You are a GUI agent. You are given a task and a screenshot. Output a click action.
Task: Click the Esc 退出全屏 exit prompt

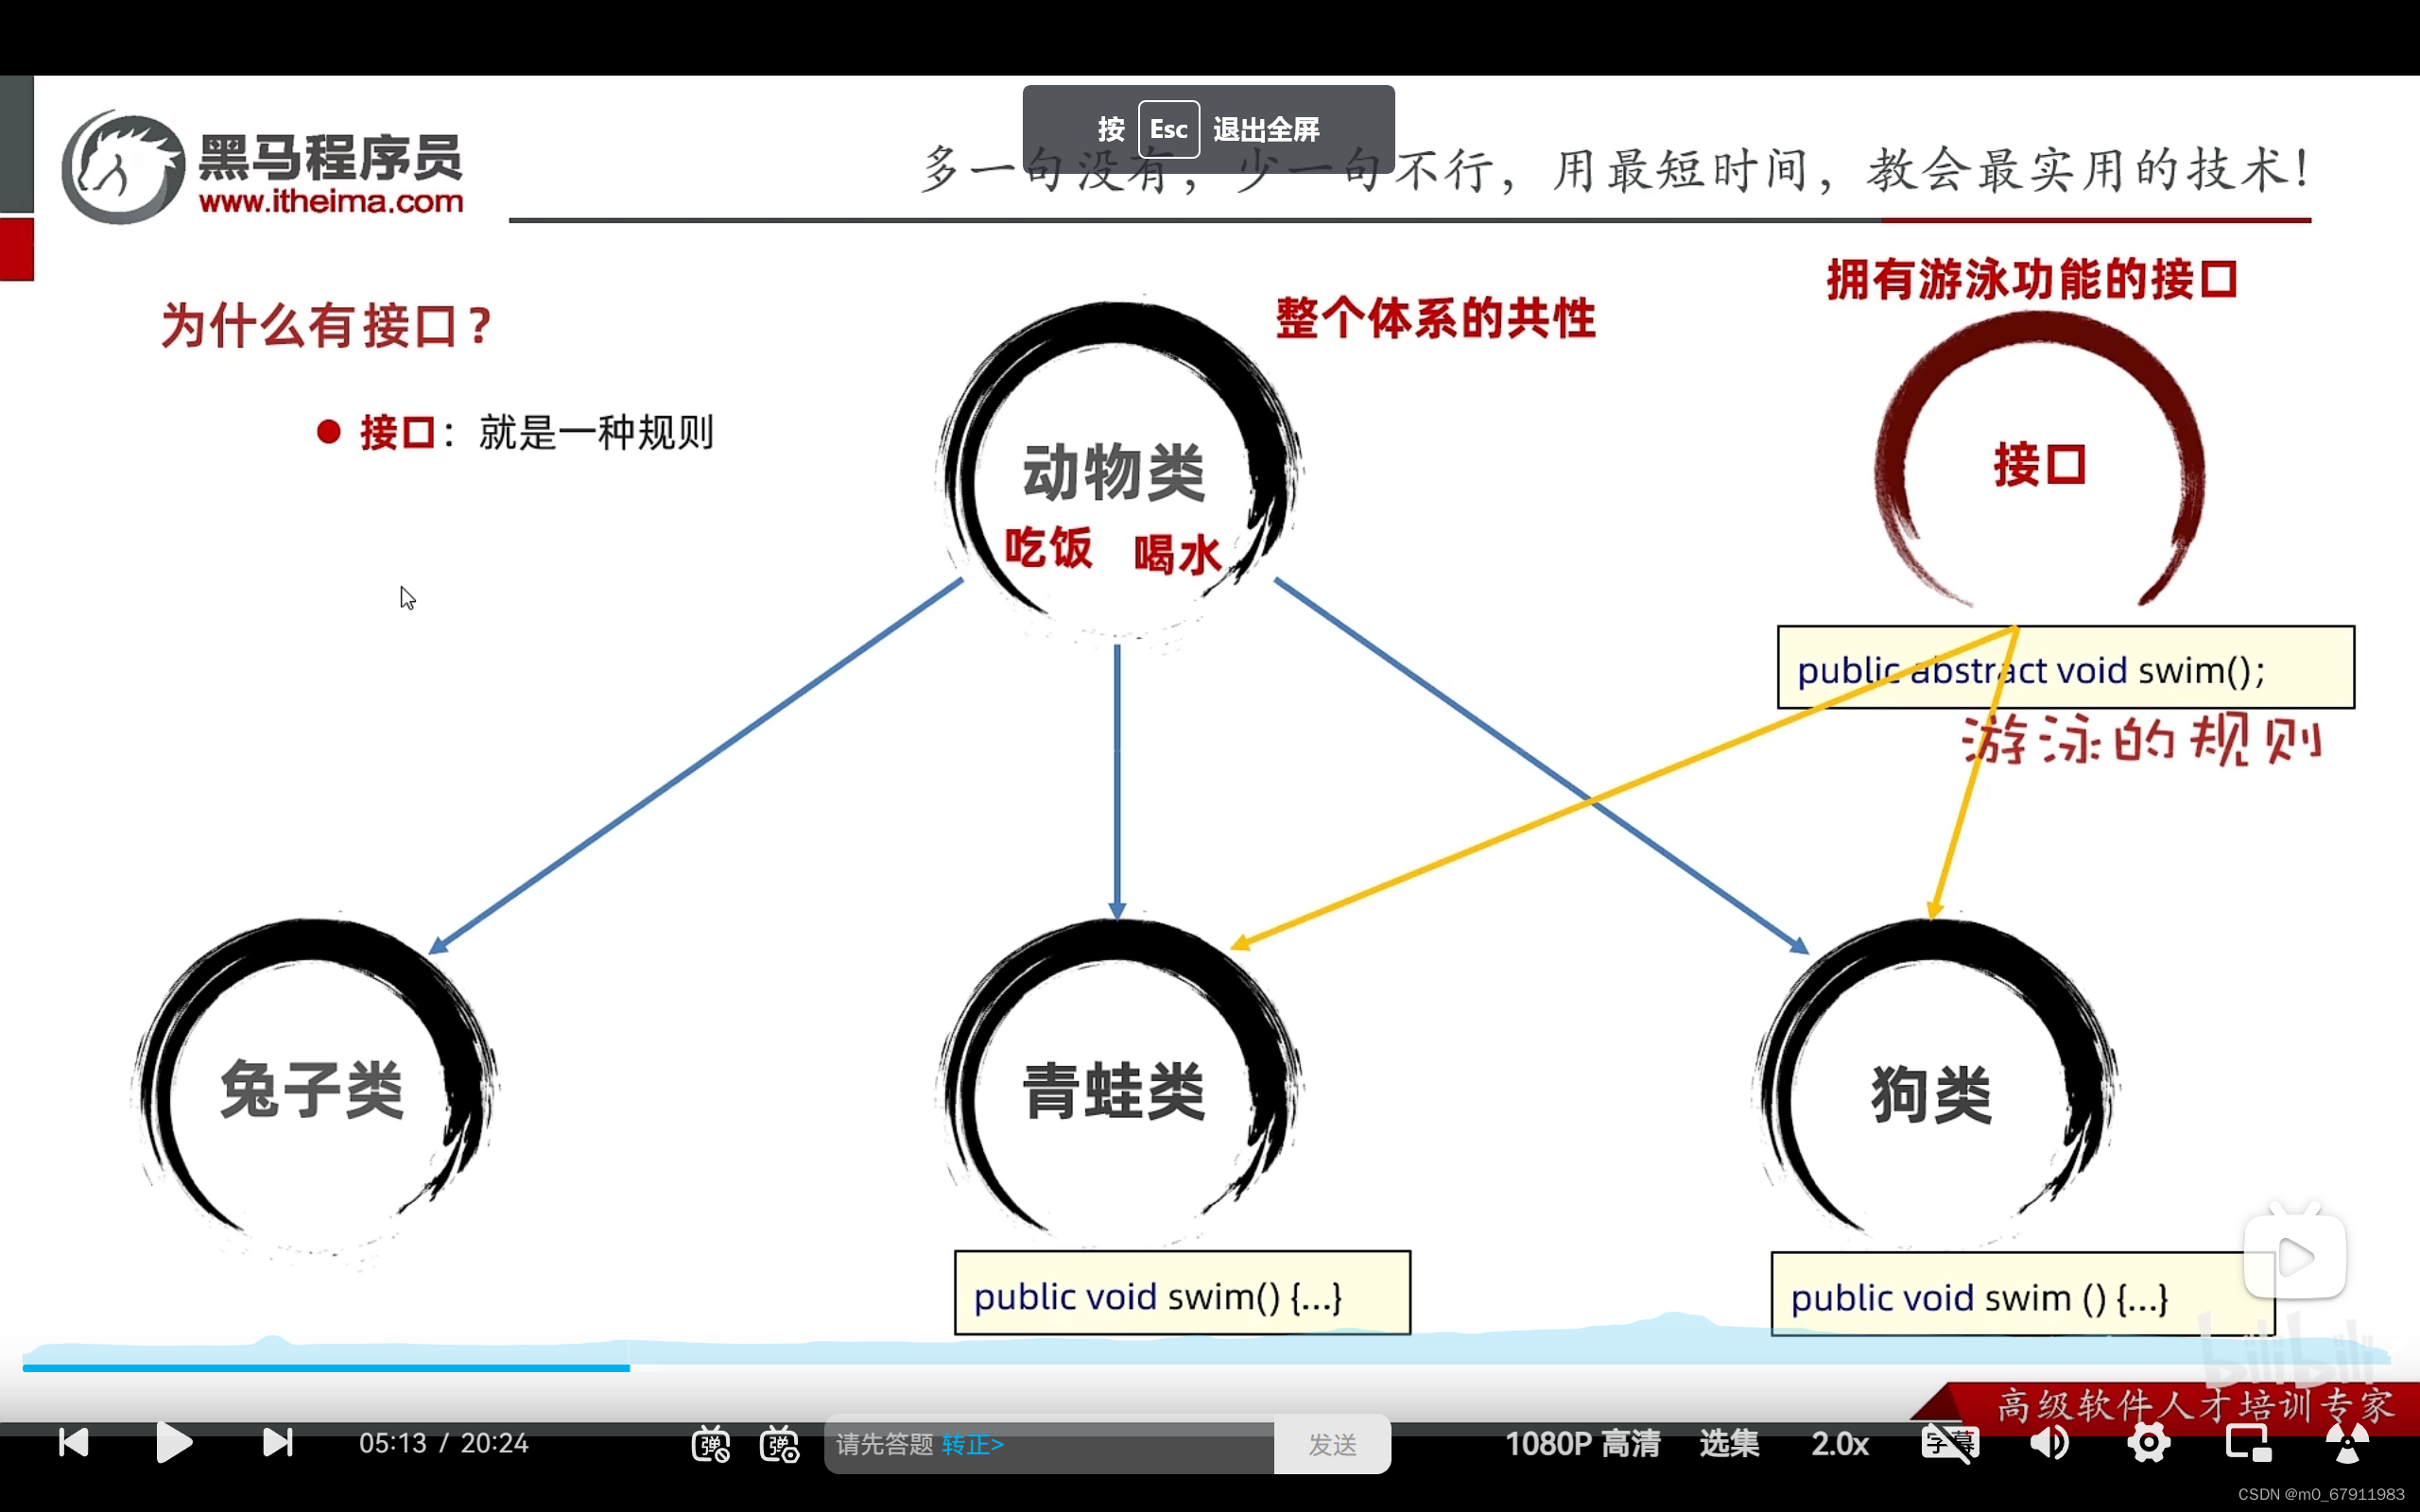coord(1207,128)
